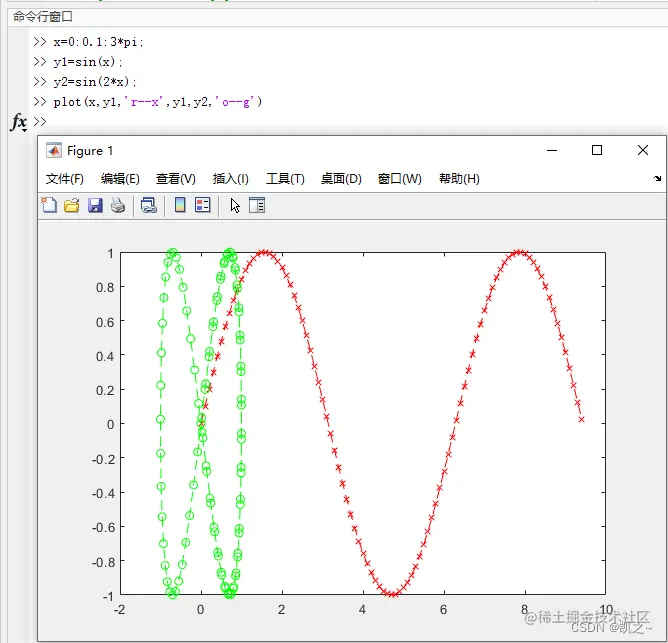Open the 桌面(D) menu
Image resolution: width=668 pixels, height=643 pixels.
341,179
